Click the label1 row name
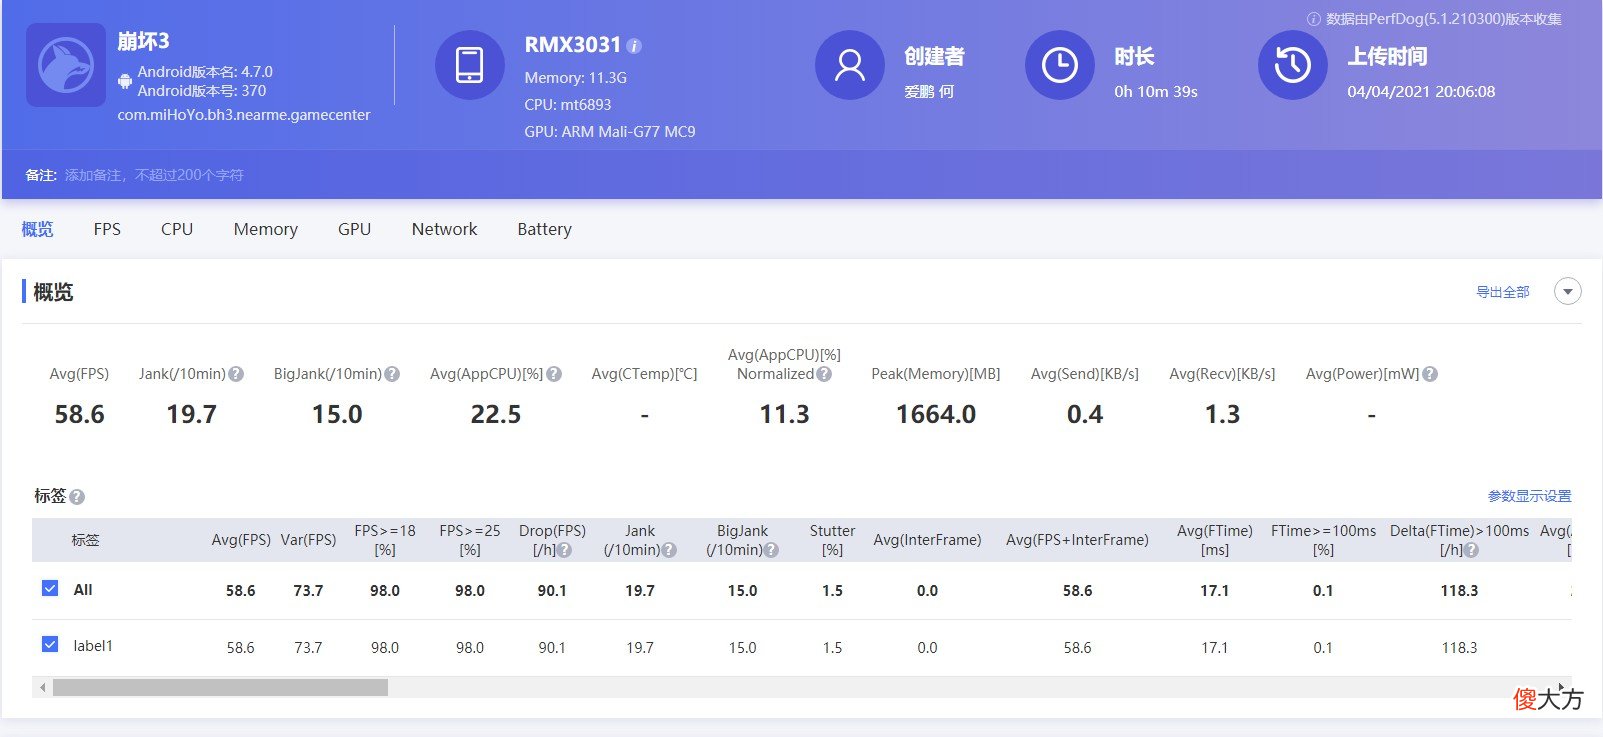Viewport: 1603px width, 737px height. coord(93,646)
